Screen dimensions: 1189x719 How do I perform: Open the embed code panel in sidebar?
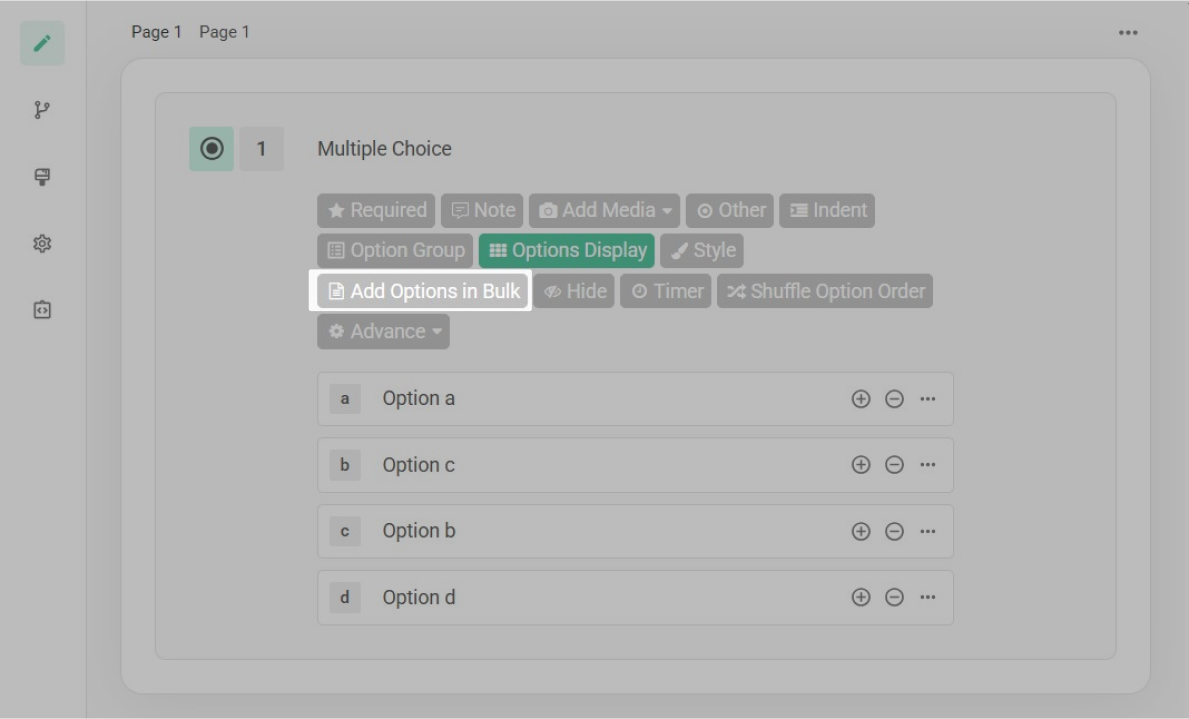point(42,310)
